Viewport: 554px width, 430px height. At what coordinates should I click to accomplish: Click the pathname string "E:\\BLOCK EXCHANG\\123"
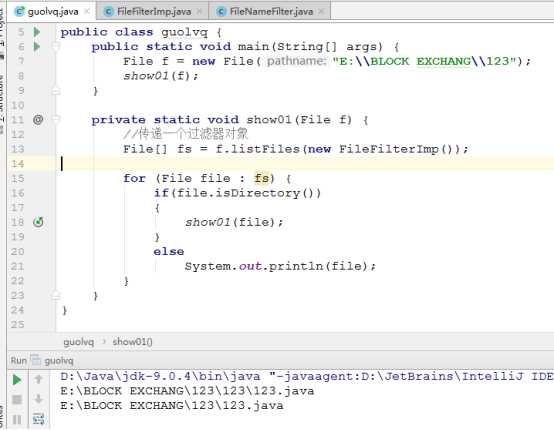click(x=424, y=61)
